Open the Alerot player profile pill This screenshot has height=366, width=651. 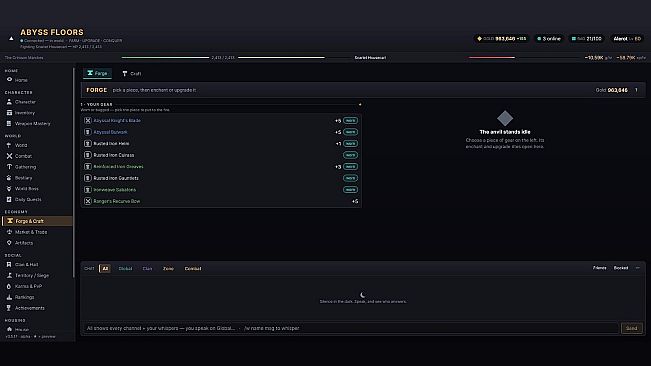[627, 39]
